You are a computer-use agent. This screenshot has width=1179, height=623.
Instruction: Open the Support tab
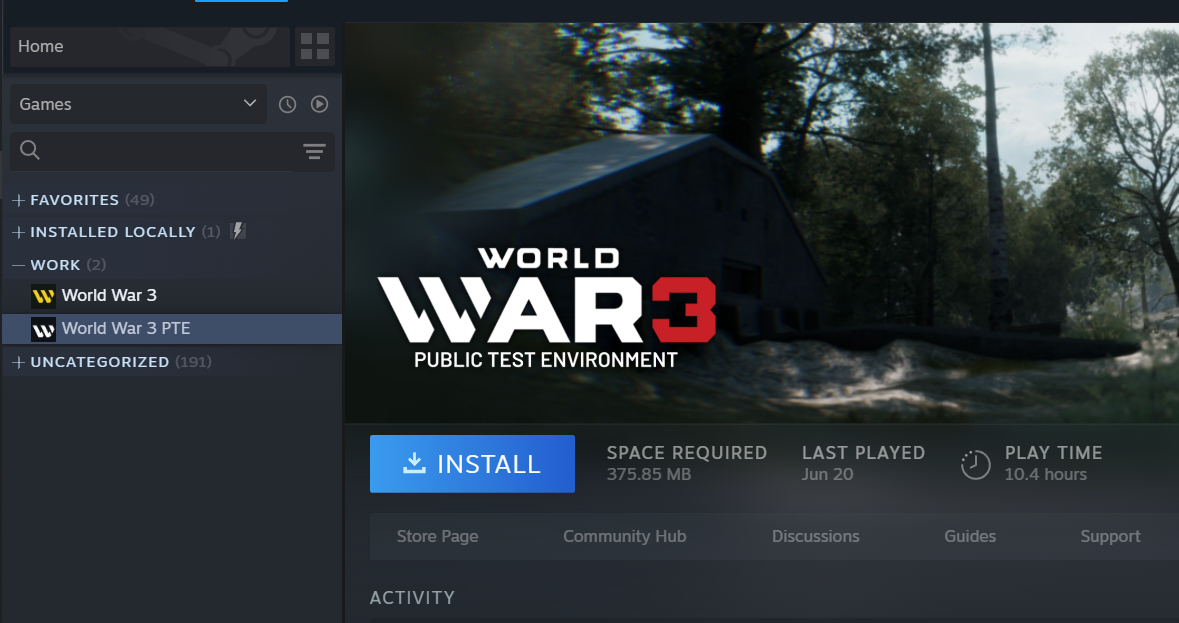[1111, 537]
